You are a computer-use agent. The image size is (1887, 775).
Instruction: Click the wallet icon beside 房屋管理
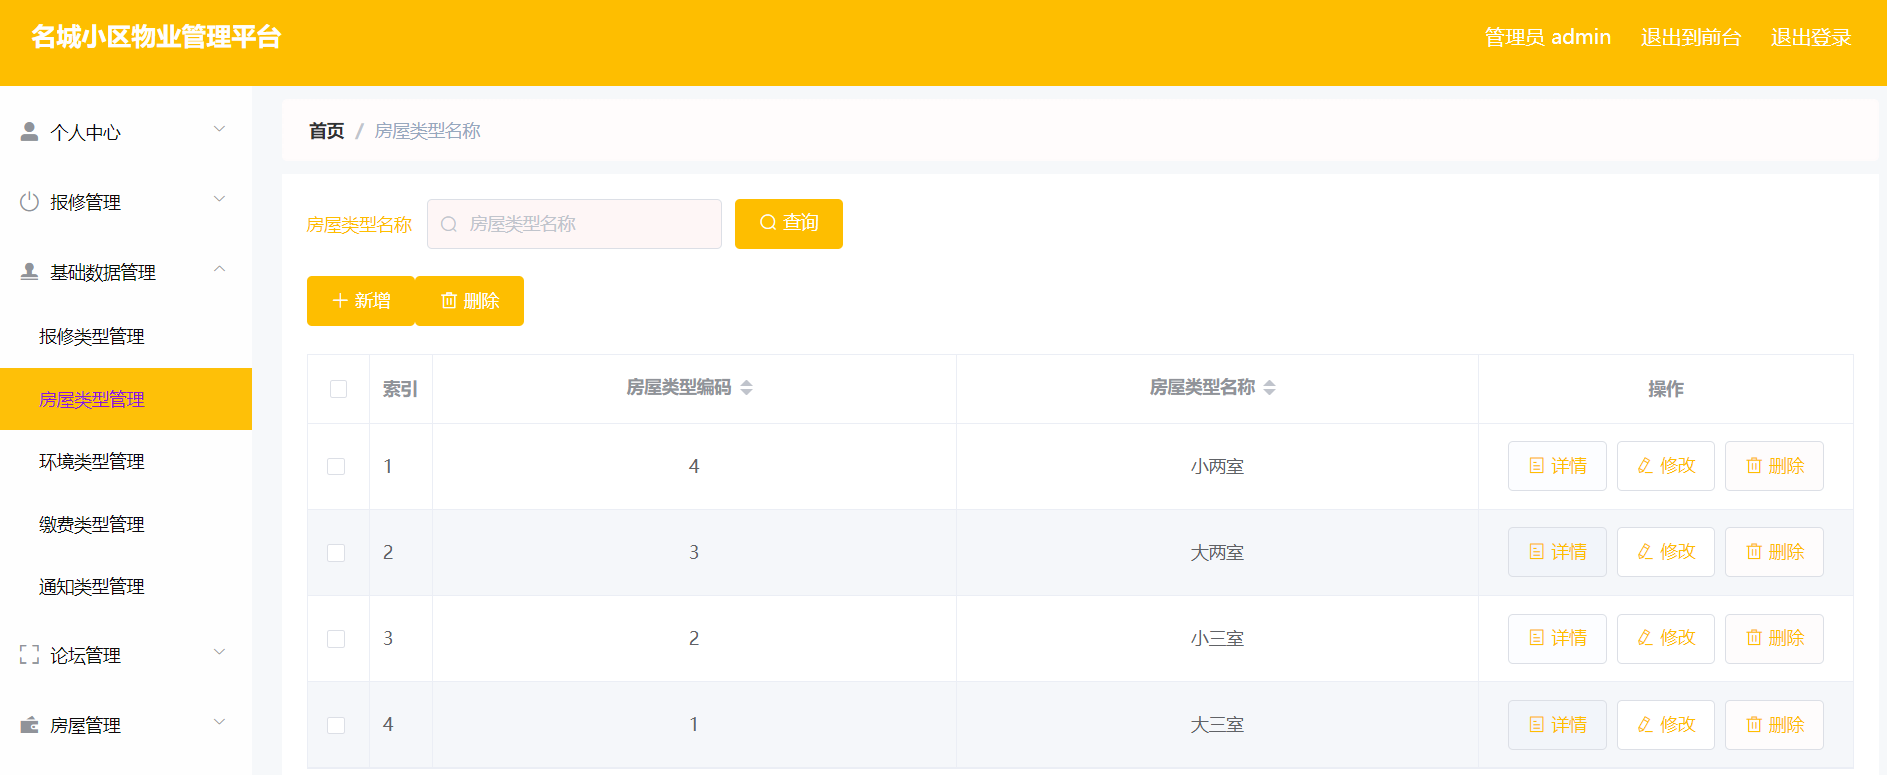[x=29, y=725]
